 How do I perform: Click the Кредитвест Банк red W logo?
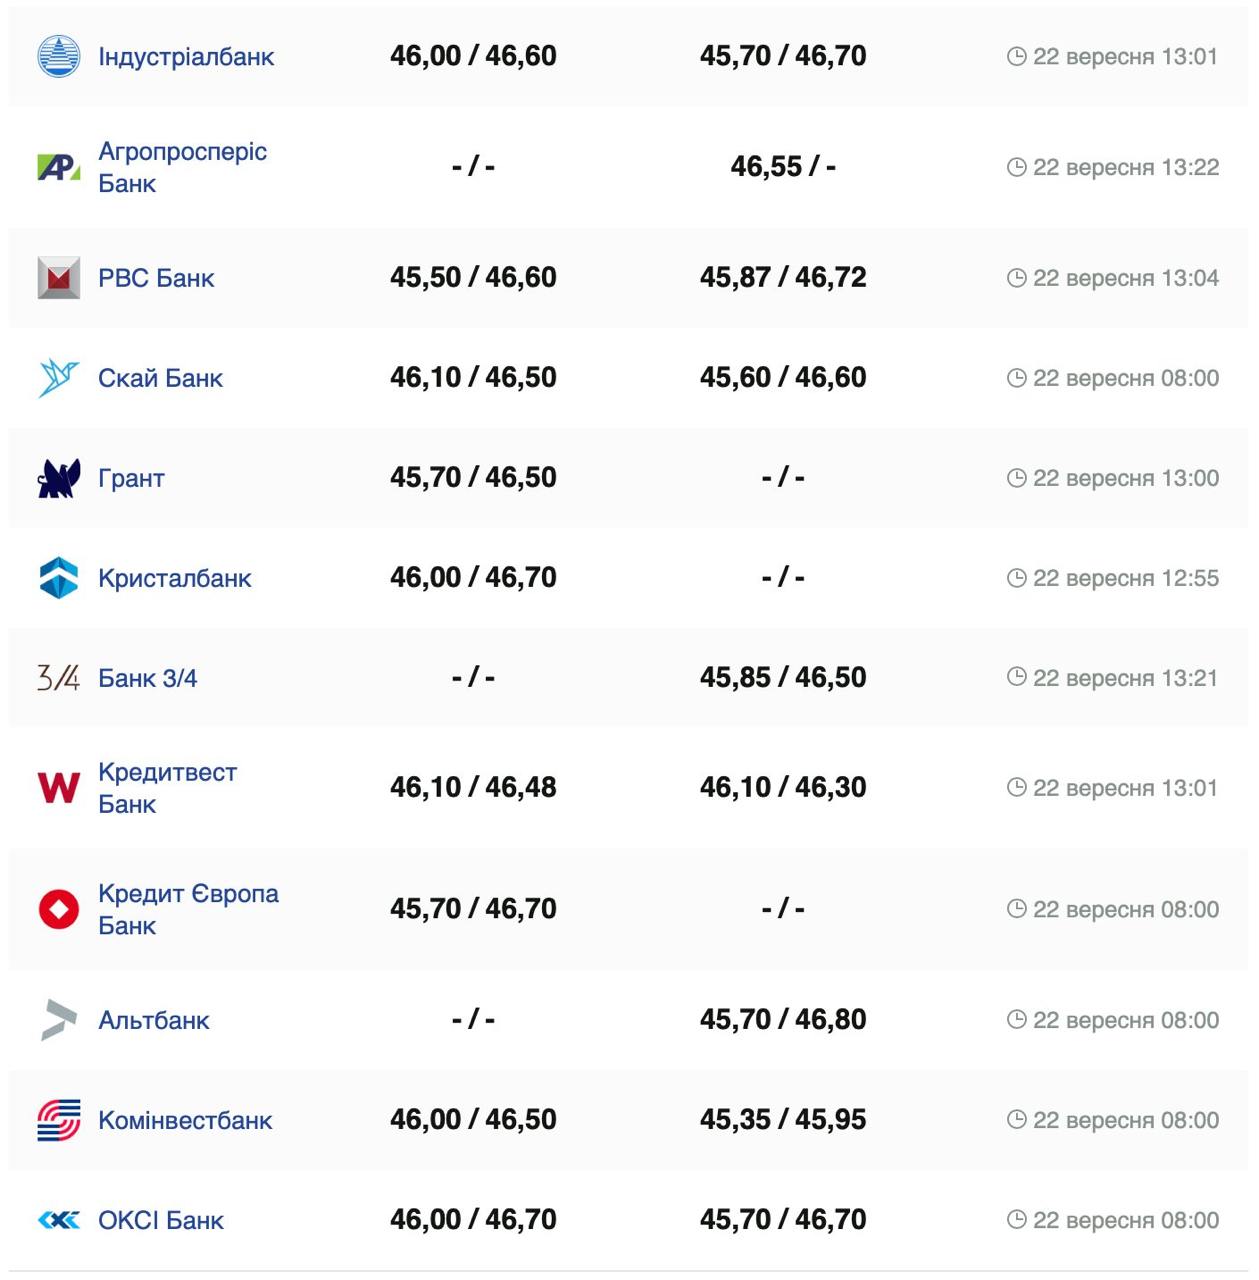tap(58, 788)
